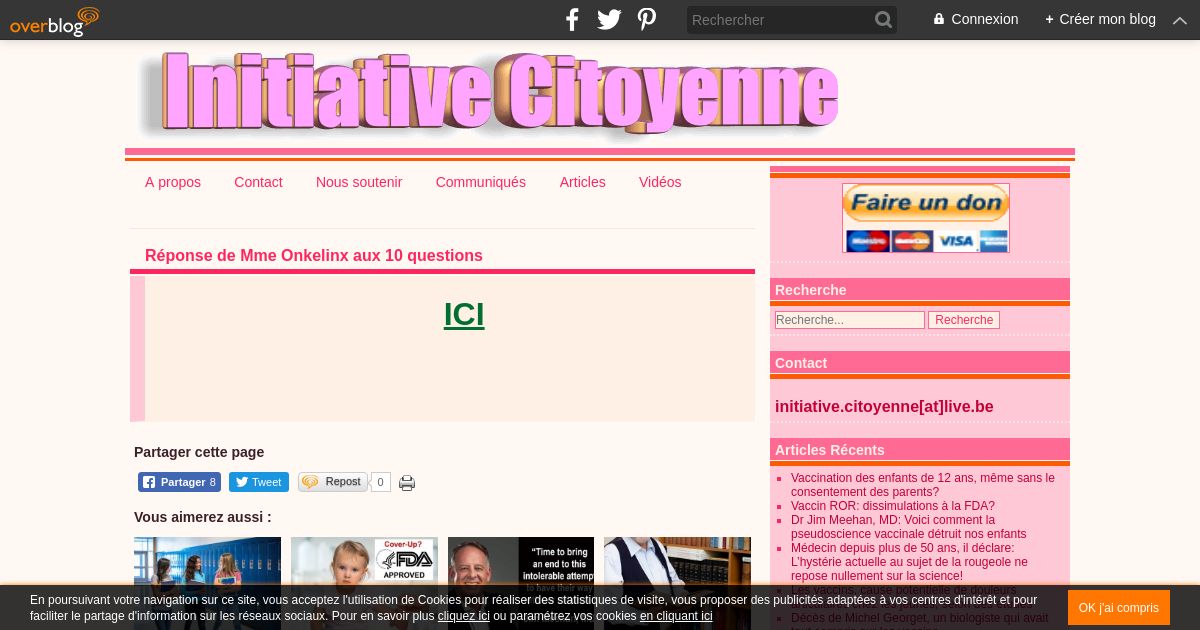Open article Médecin depuis plus de 50 ans
The width and height of the screenshot is (1200, 630).
click(909, 562)
